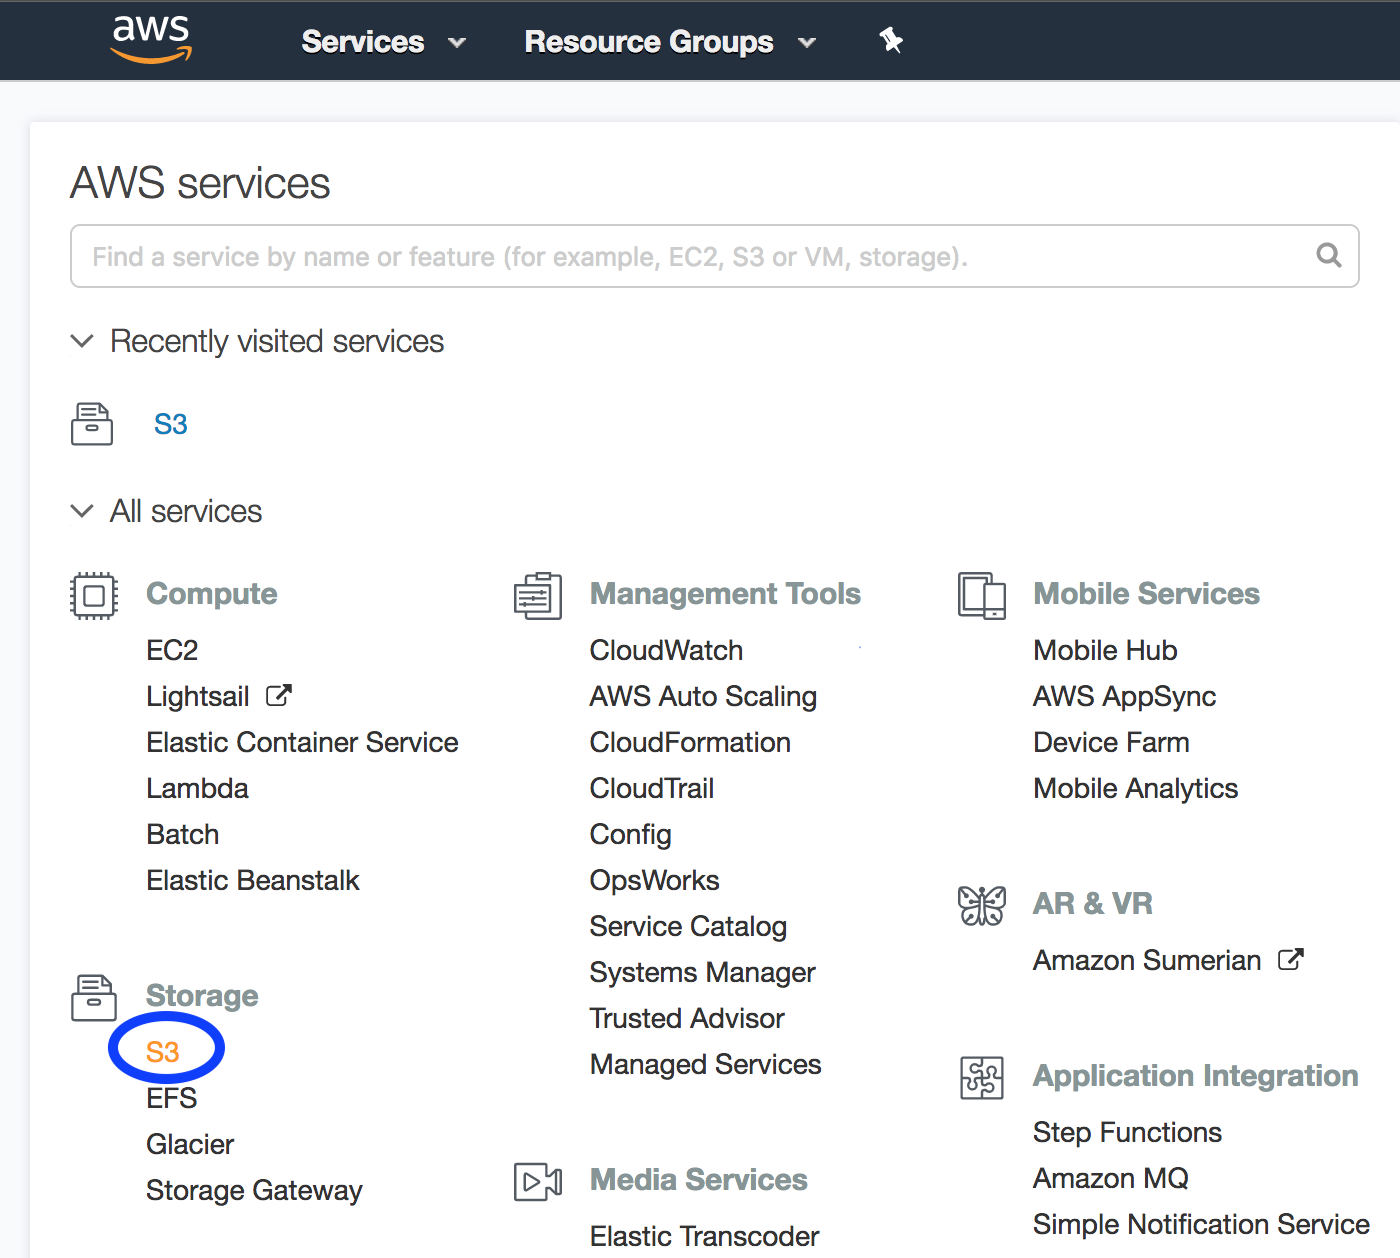Click the Management Tools clipboard icon

(x=538, y=596)
